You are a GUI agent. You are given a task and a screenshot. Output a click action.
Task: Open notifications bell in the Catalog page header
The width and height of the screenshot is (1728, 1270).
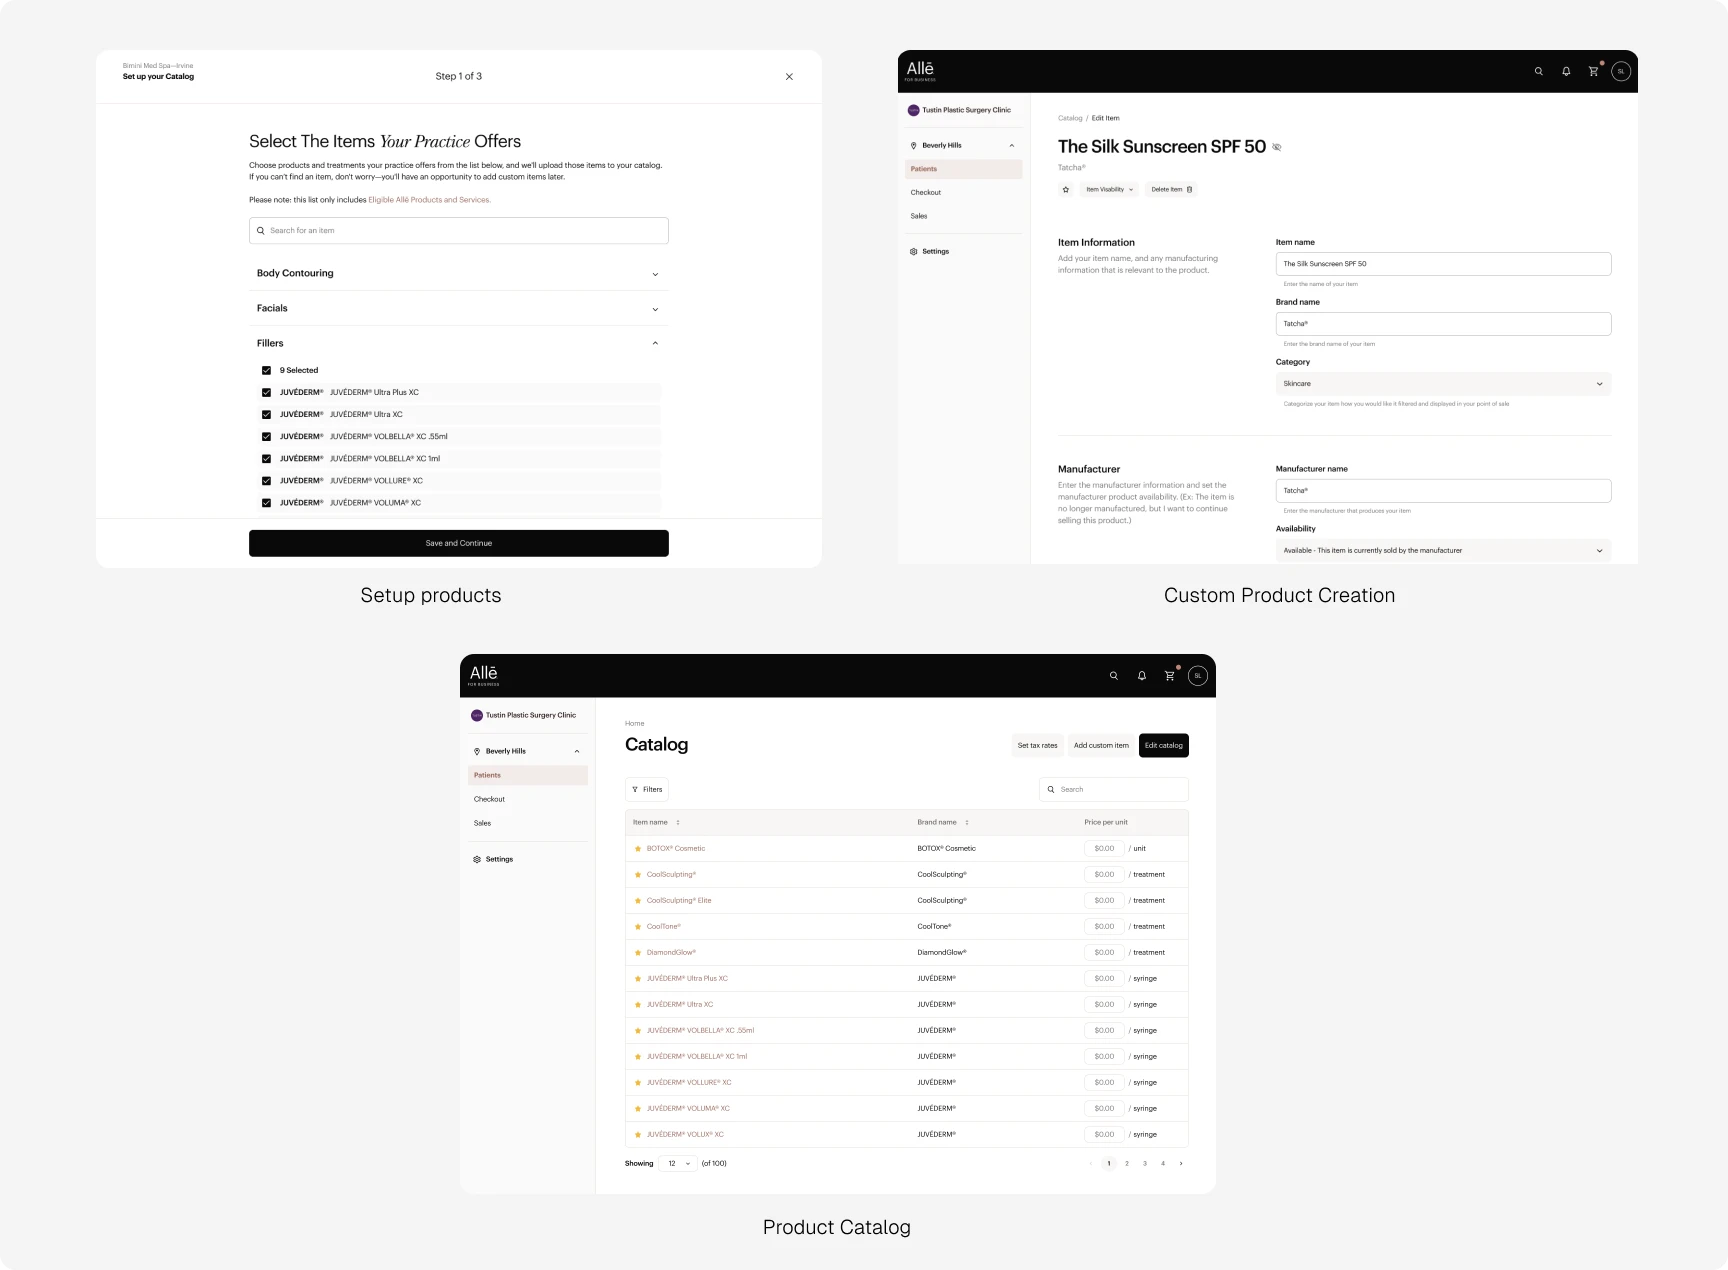coord(1141,676)
